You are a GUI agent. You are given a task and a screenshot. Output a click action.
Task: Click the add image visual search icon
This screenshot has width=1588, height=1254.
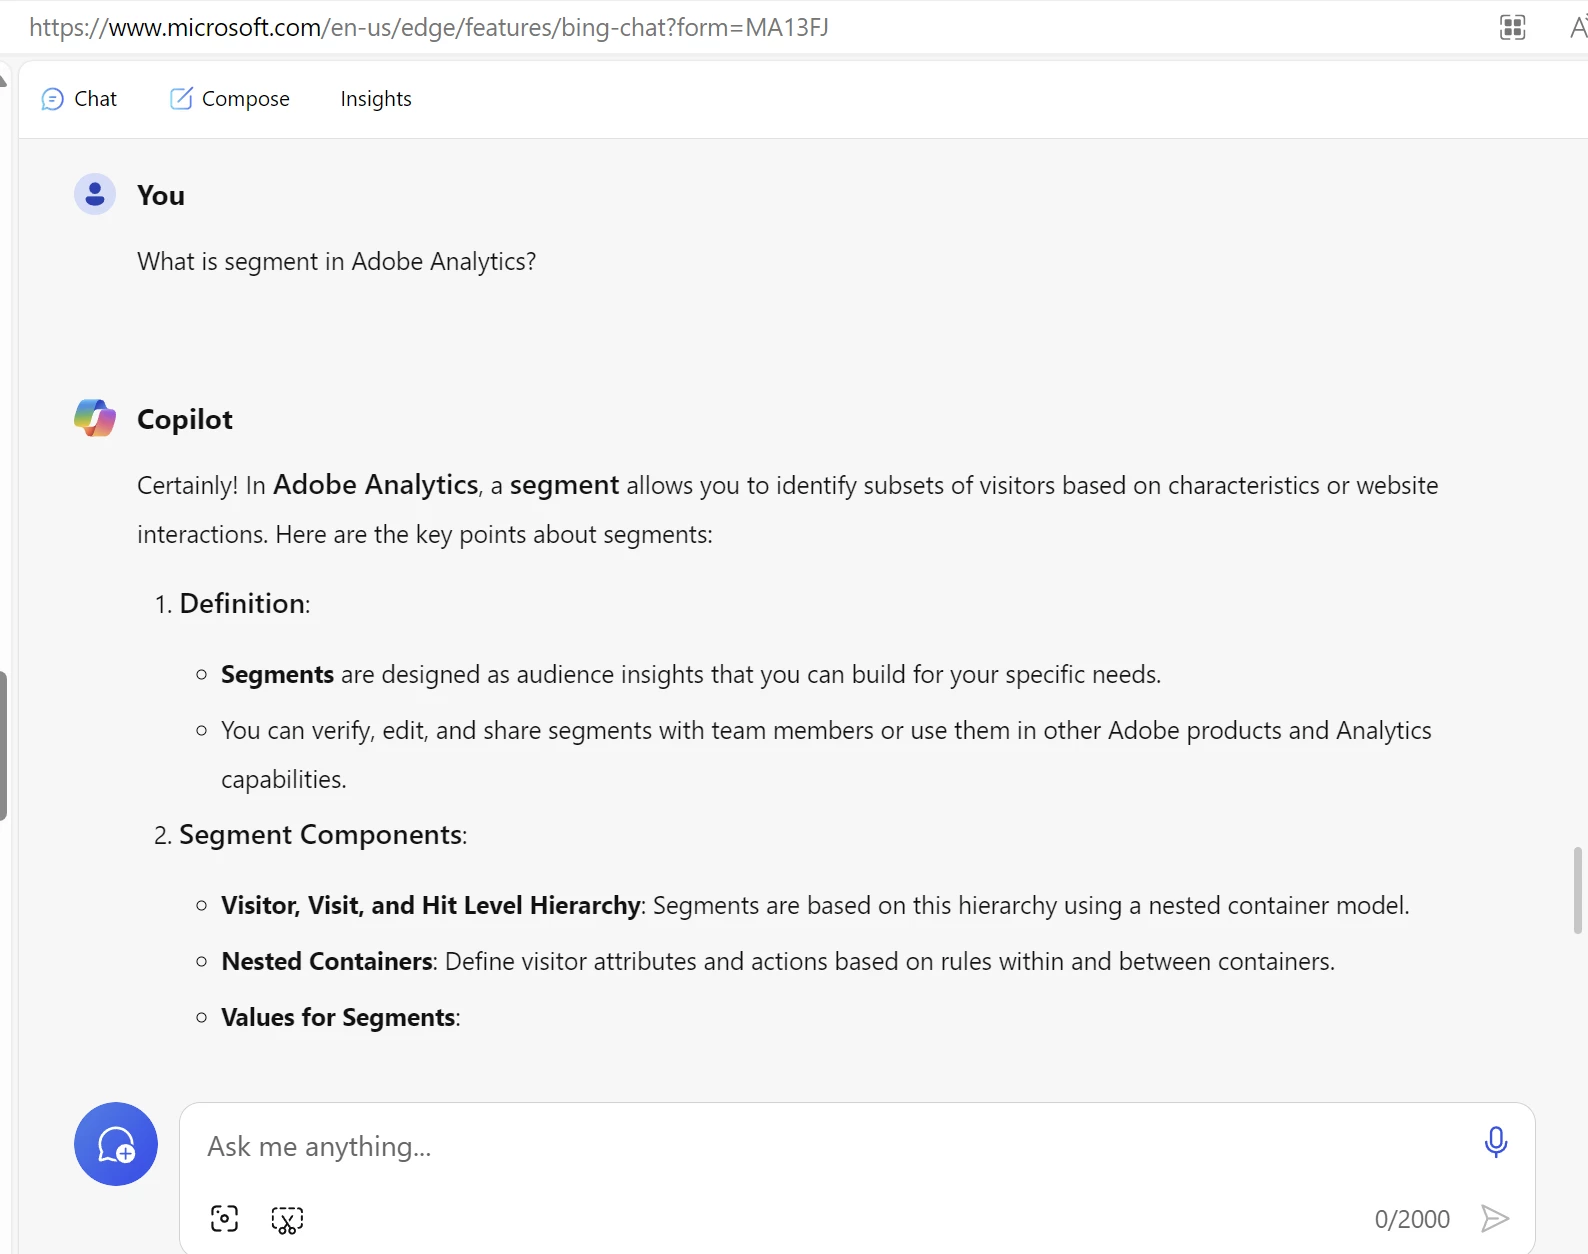tap(225, 1219)
